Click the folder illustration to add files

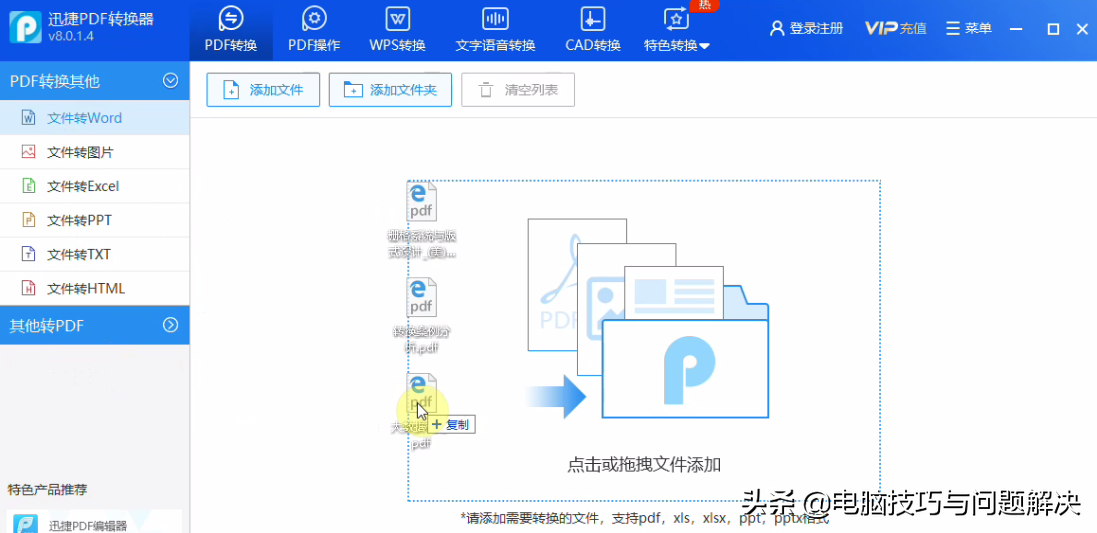647,319
